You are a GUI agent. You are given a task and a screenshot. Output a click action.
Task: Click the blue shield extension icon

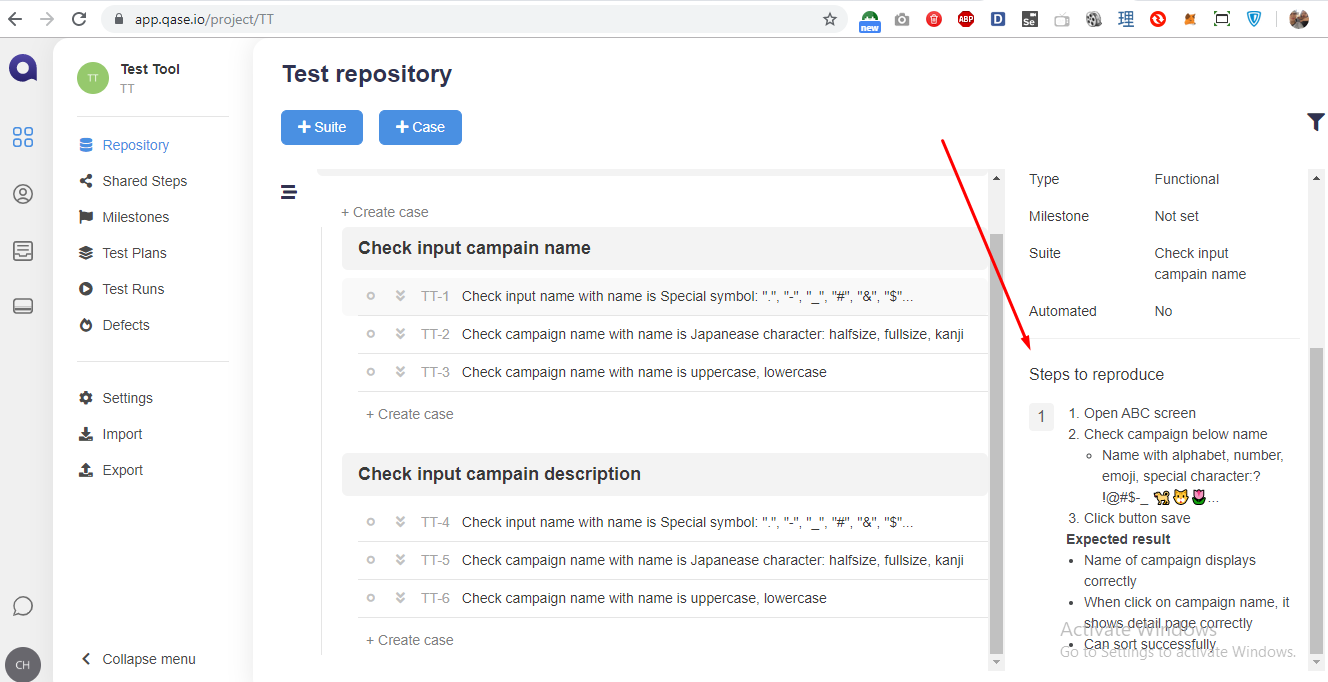1254,19
